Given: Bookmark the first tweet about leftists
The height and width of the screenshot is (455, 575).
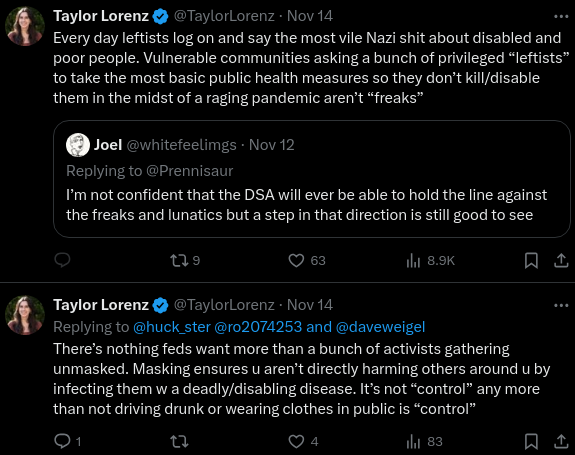Looking at the screenshot, I should [531, 260].
